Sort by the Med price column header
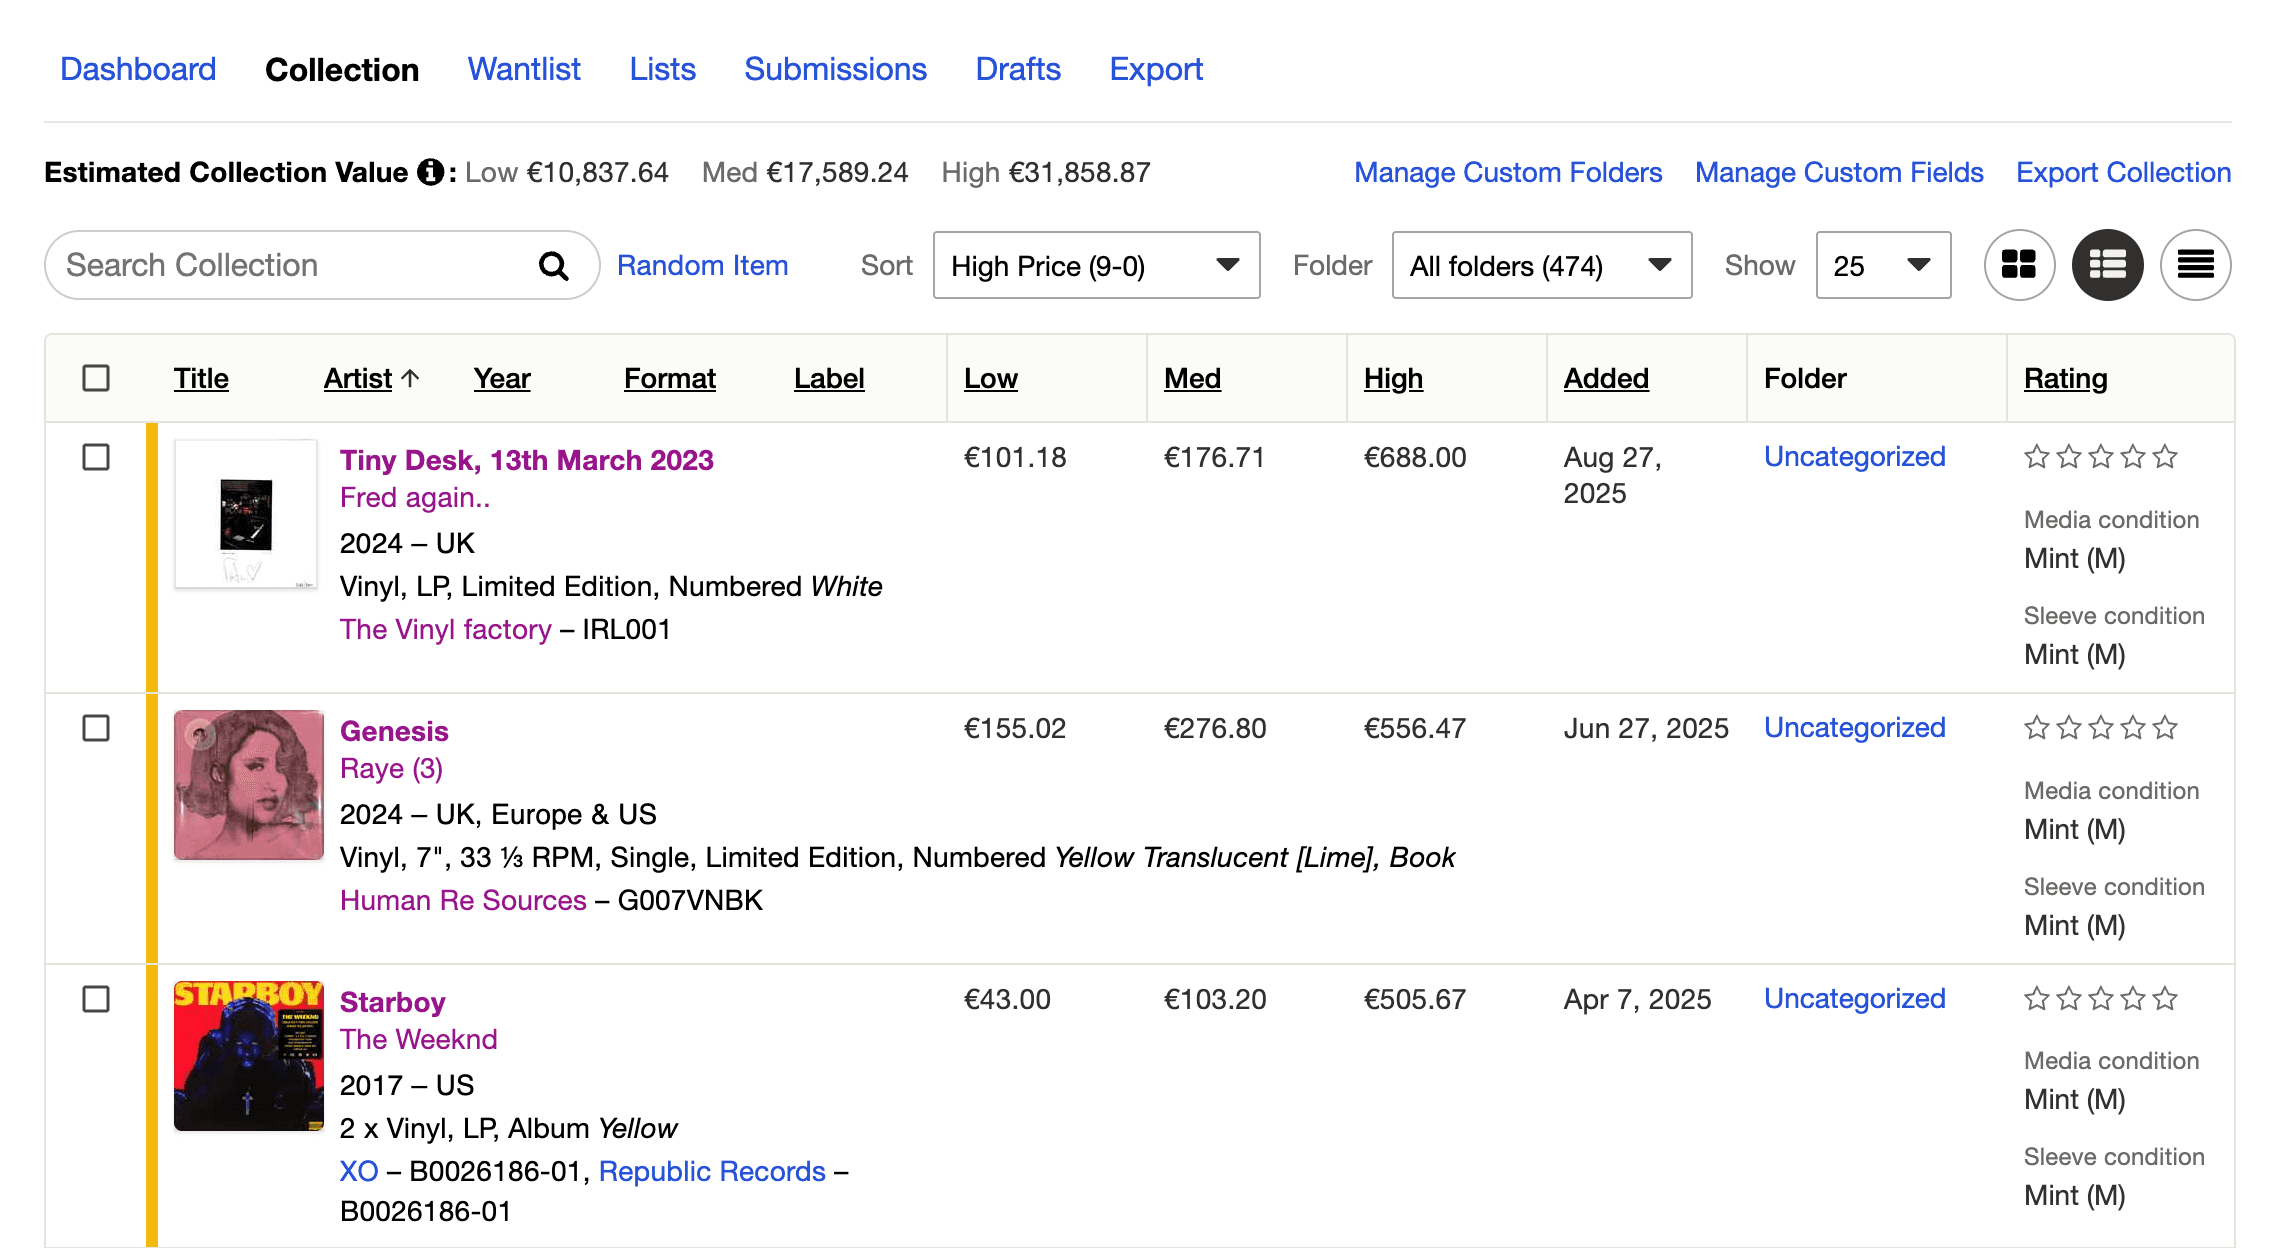Viewport: 2278px width, 1248px height. 1192,378
